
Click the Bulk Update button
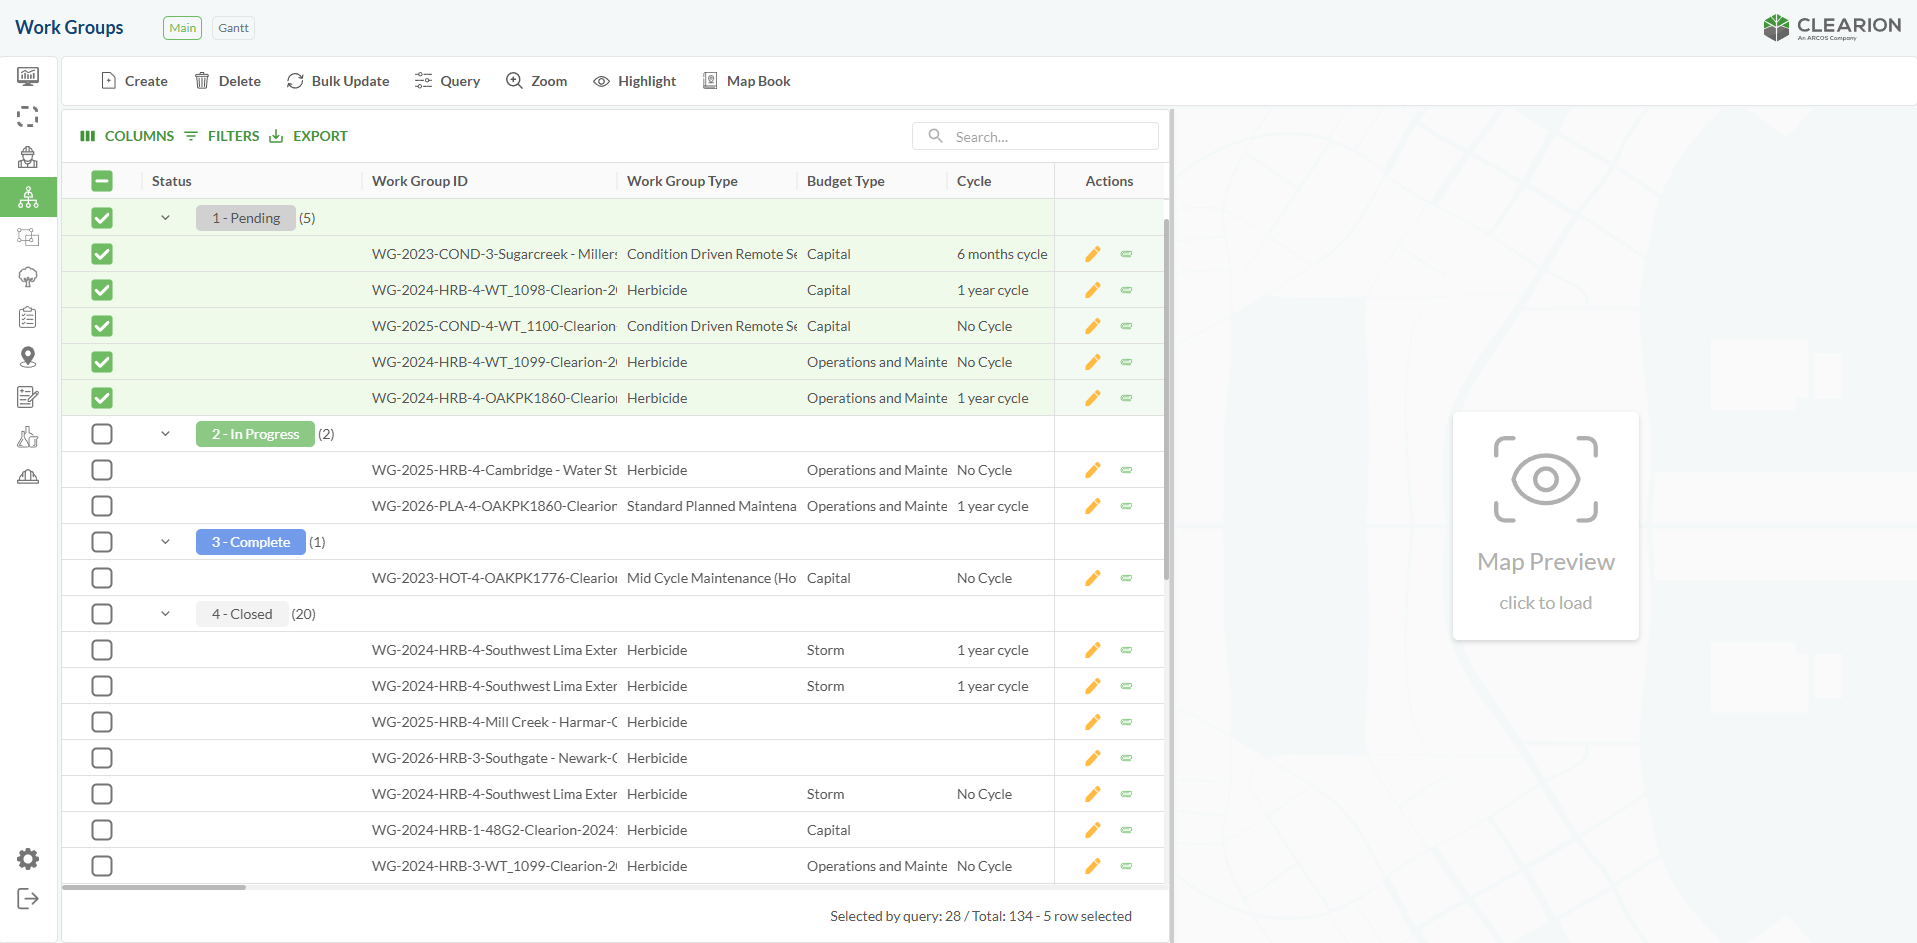338,81
